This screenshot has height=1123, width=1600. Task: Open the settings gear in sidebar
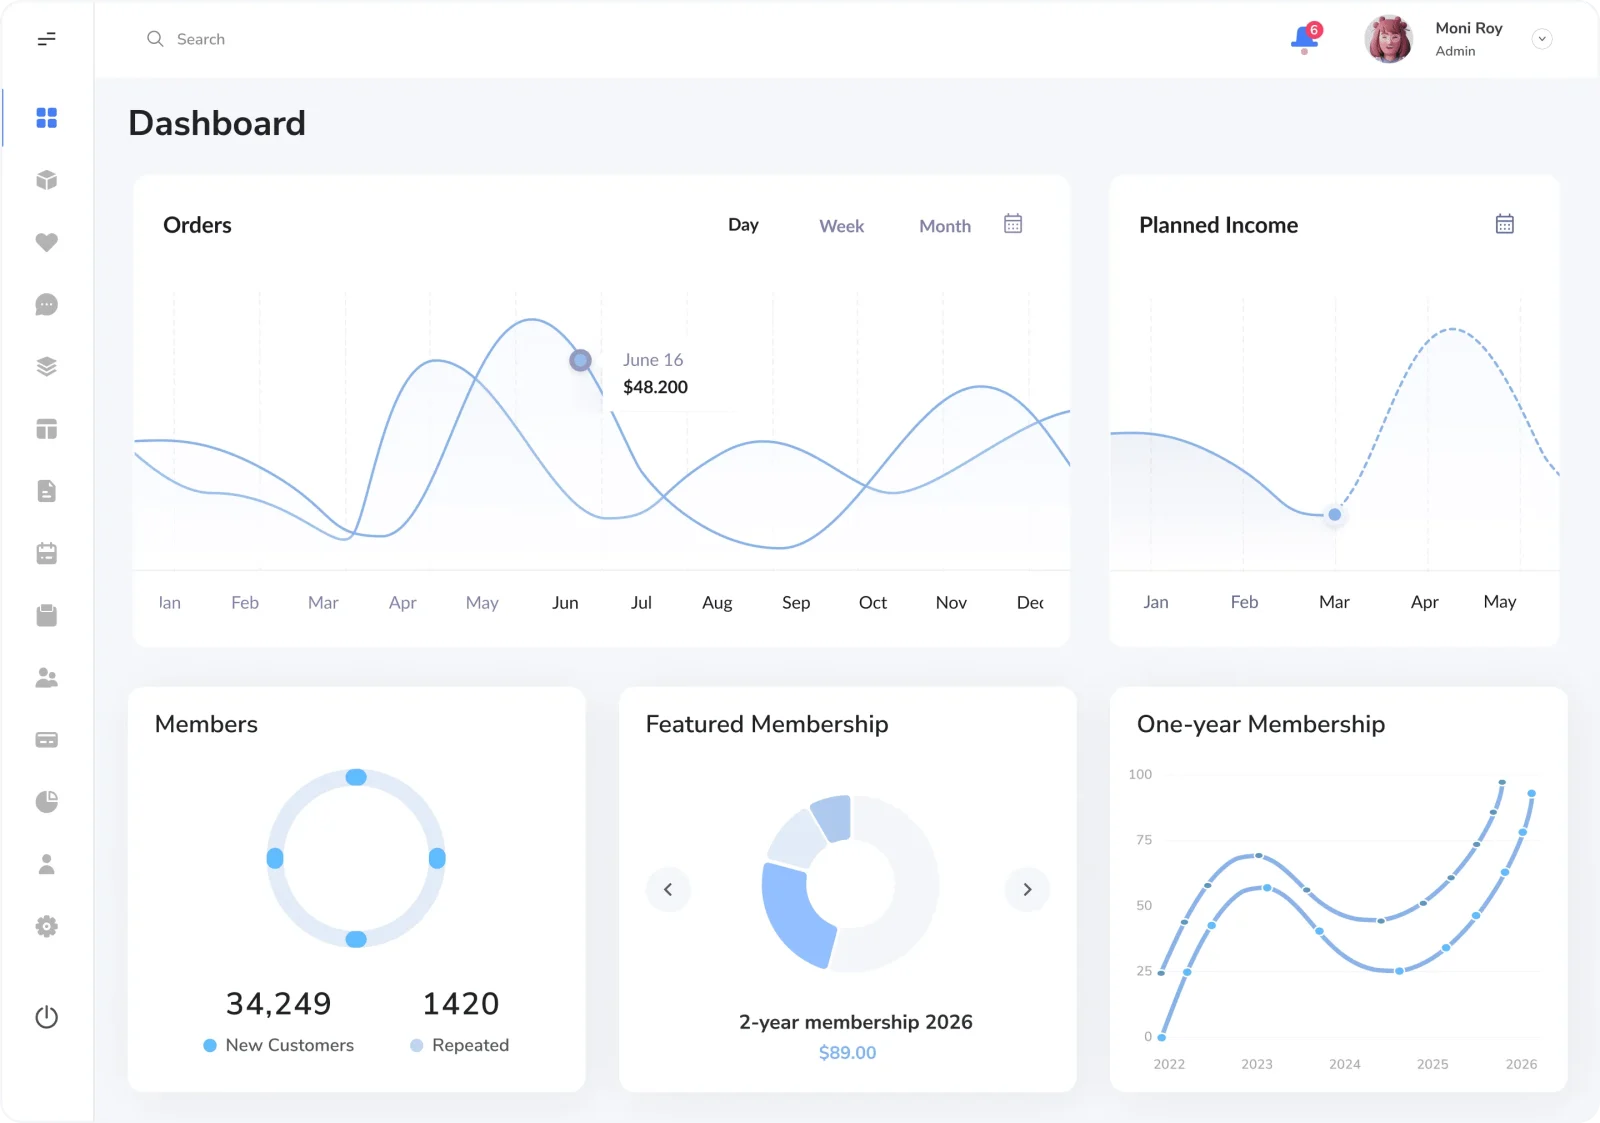pyautogui.click(x=46, y=926)
